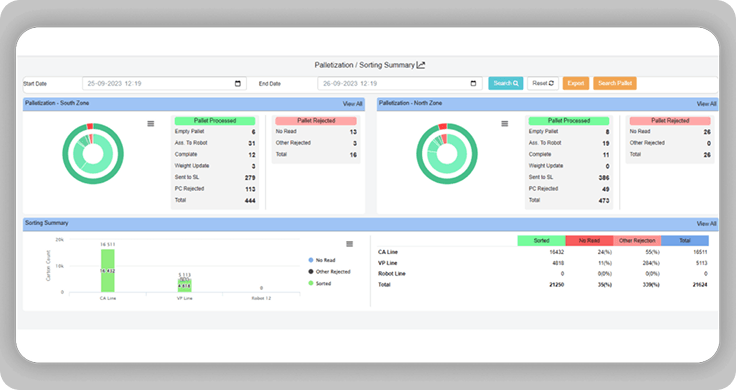Click the Sorting Summary panel title
736x390 pixels.
click(x=46, y=223)
